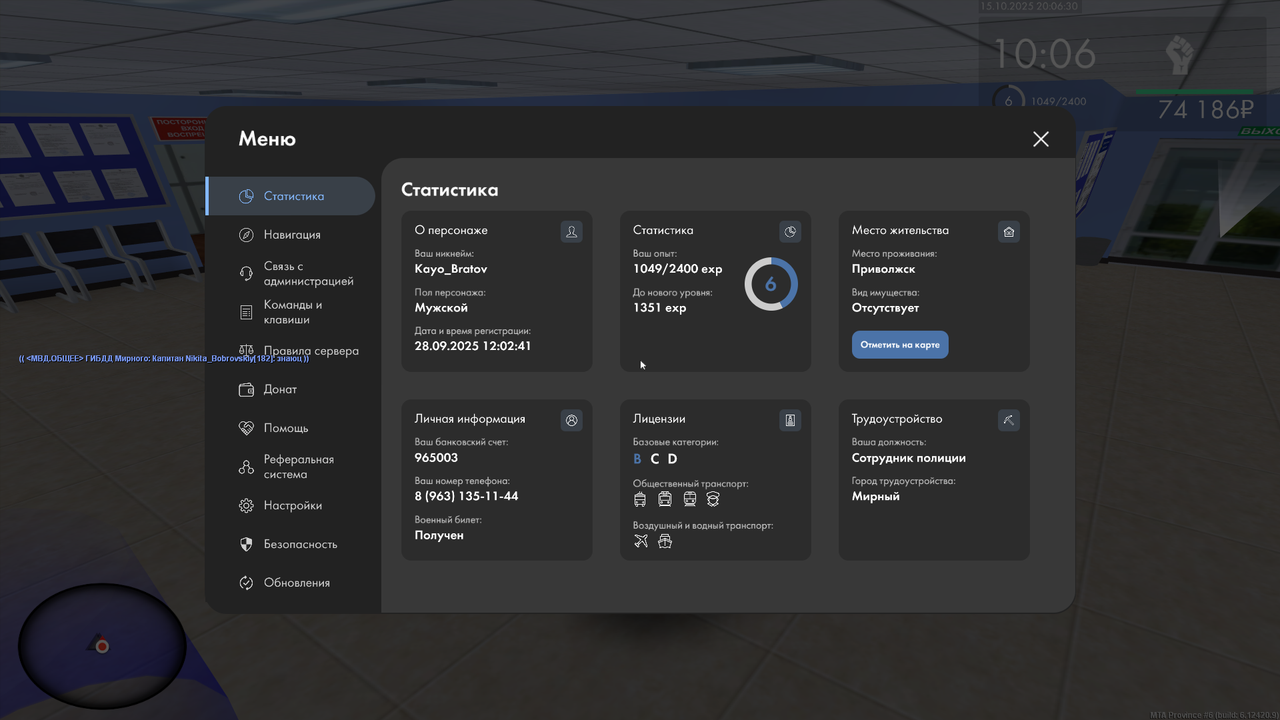The height and width of the screenshot is (720, 1280).
Task: Click the scales icon beside Правила сервера
Action: tap(247, 351)
